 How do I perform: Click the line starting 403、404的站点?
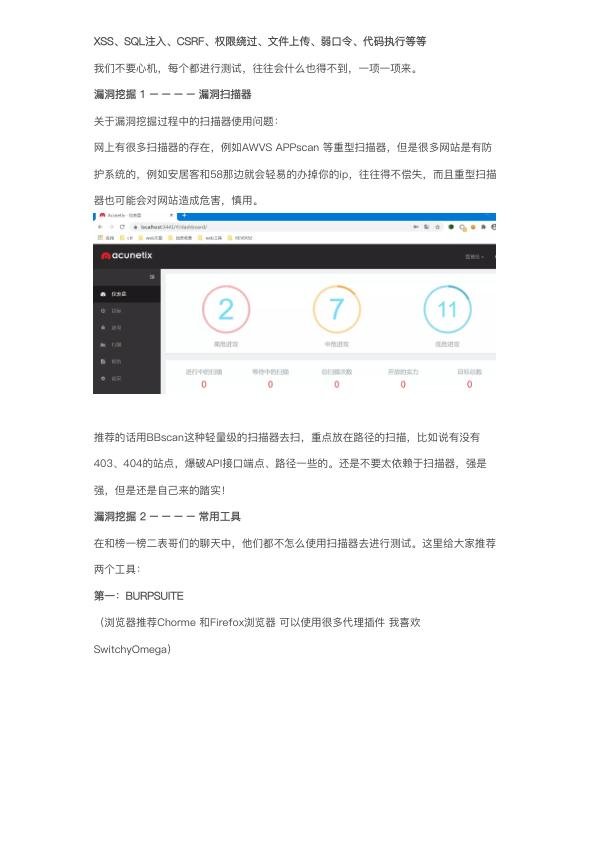(x=290, y=464)
